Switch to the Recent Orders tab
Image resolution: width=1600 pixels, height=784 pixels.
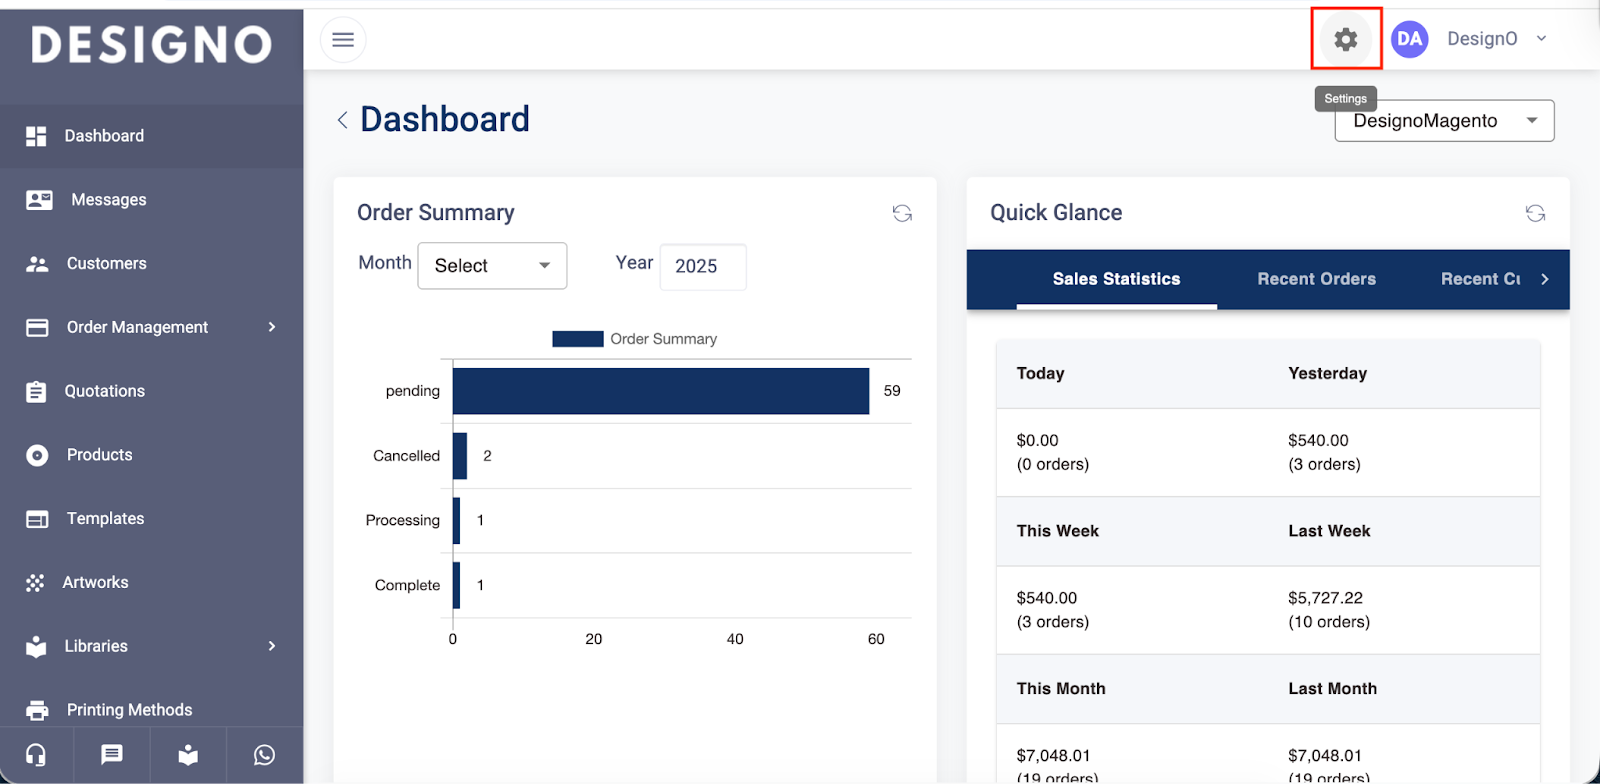(x=1316, y=279)
